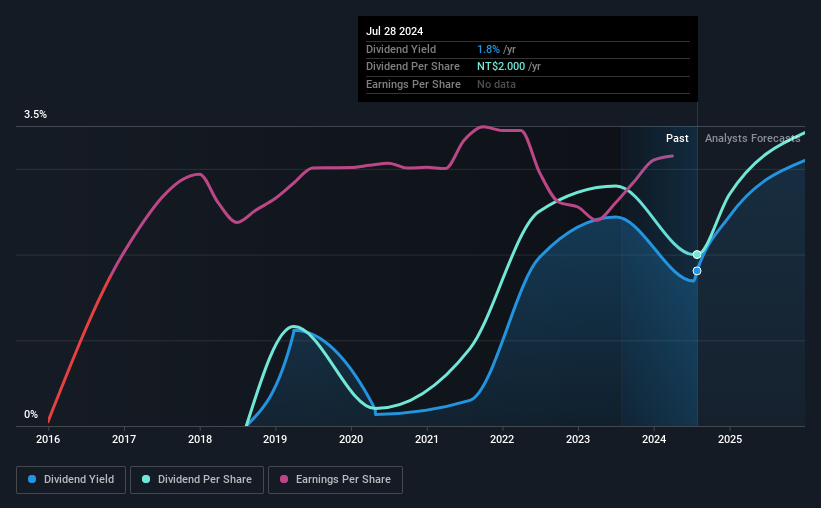Viewport: 821px width, 508px height.
Task: Click the 2019 x-axis label
Action: click(275, 439)
